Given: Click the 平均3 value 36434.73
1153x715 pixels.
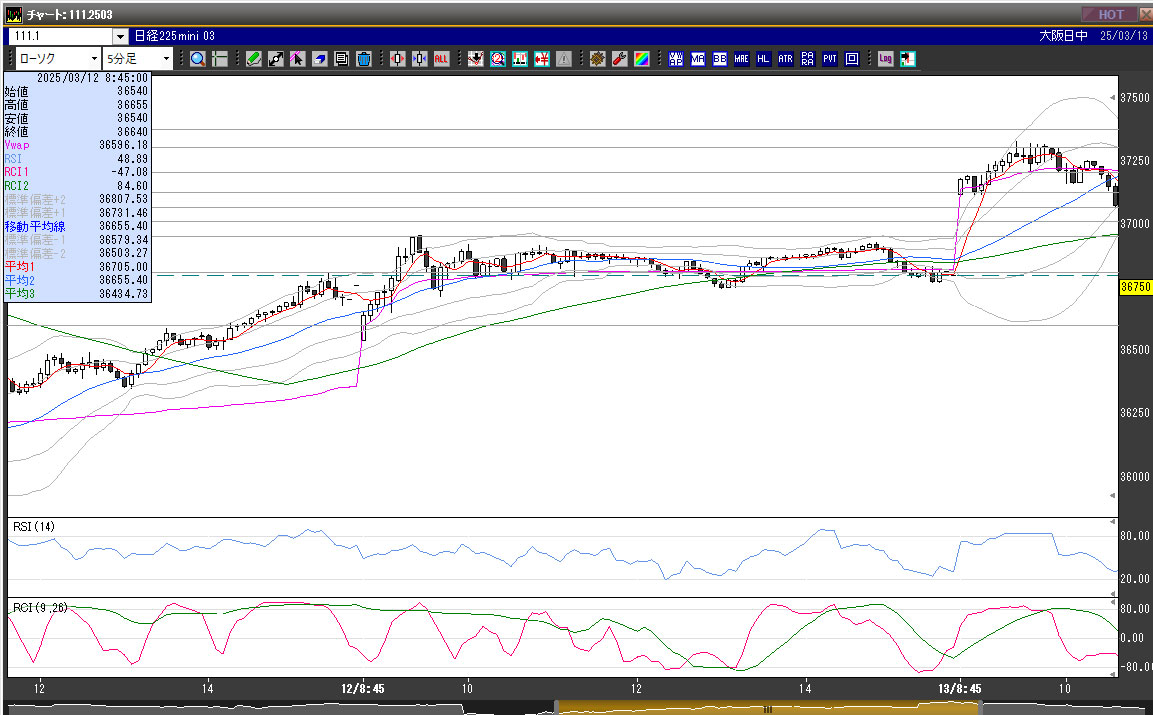Looking at the screenshot, I should pos(124,294).
